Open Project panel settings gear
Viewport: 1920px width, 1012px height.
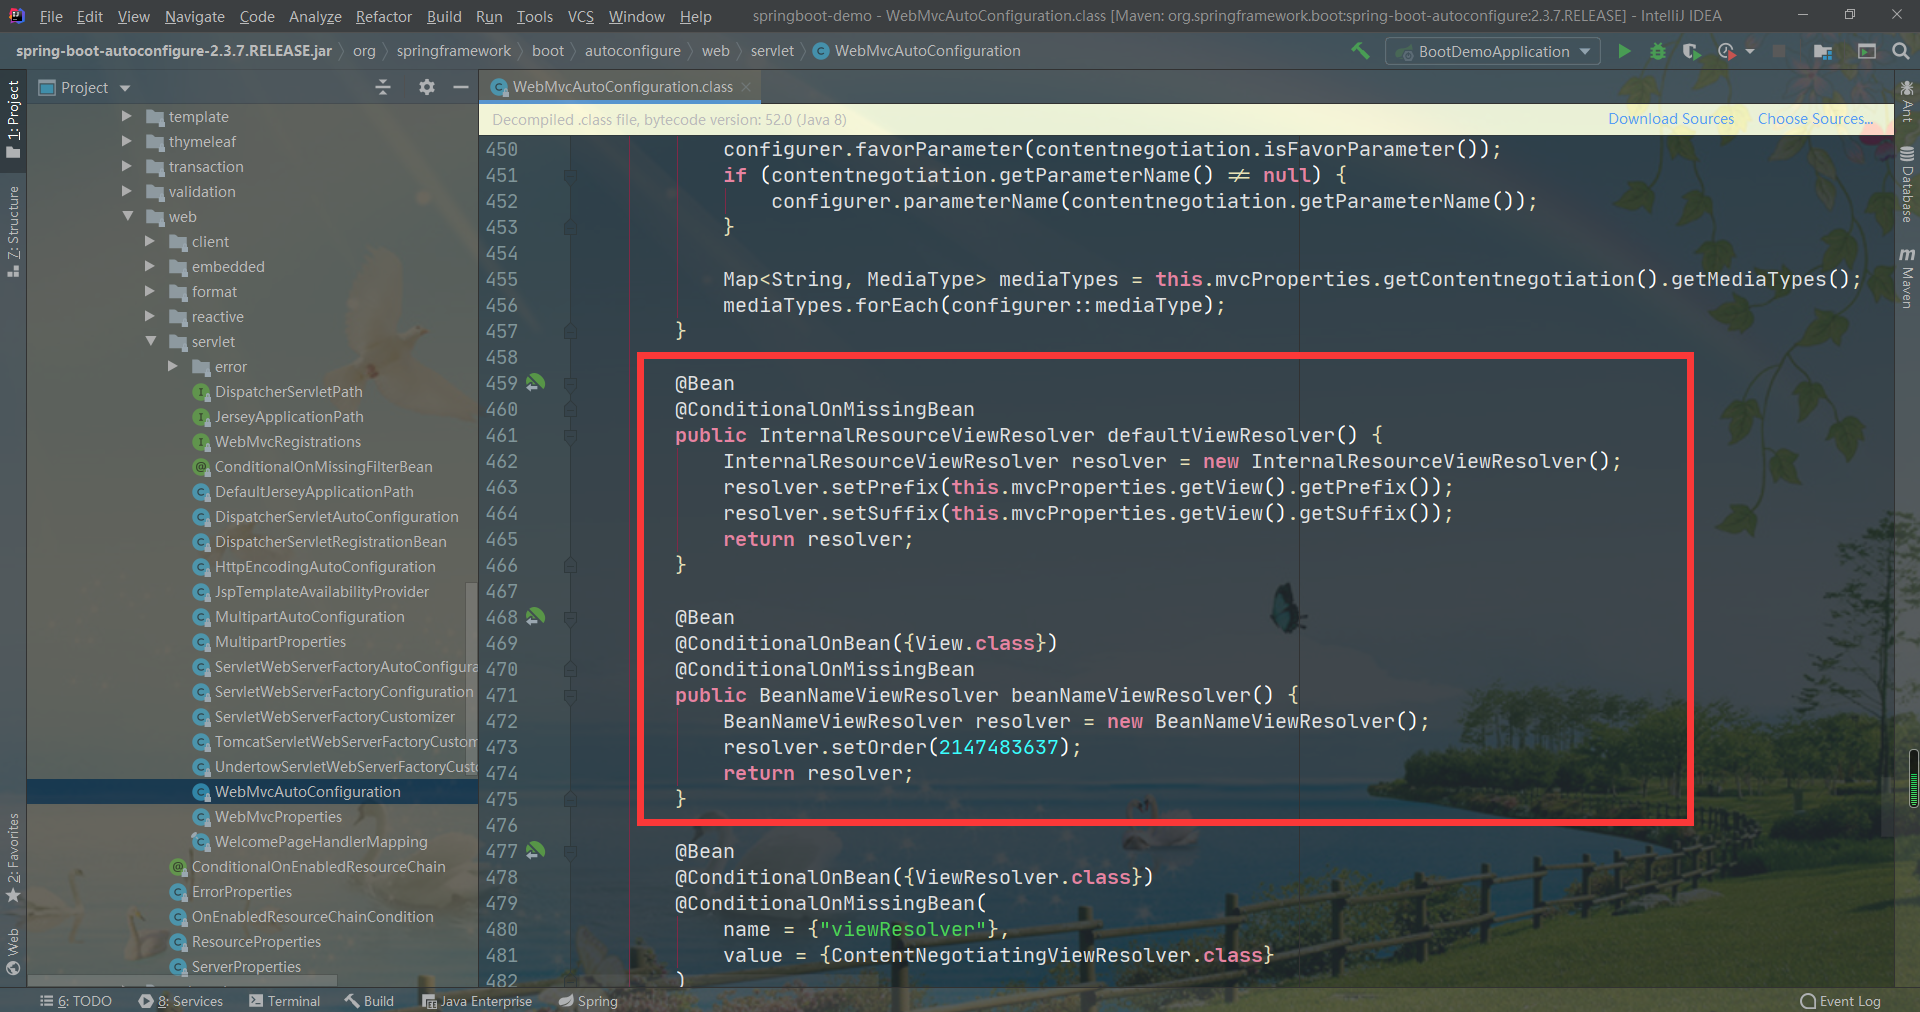point(427,87)
